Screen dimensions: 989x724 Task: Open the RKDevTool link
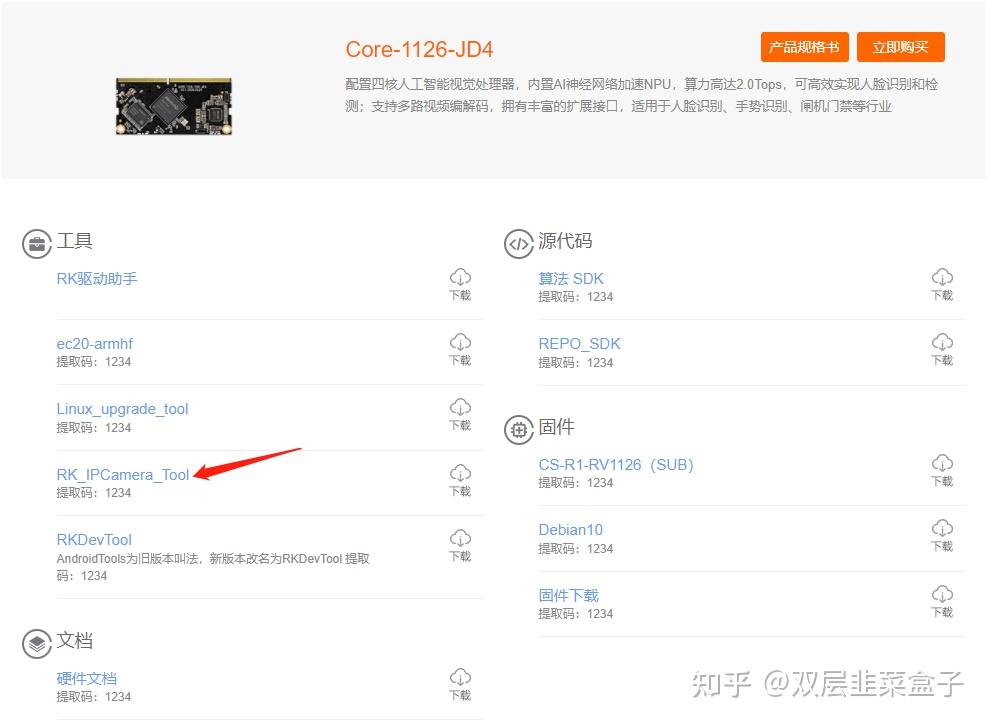pos(94,540)
